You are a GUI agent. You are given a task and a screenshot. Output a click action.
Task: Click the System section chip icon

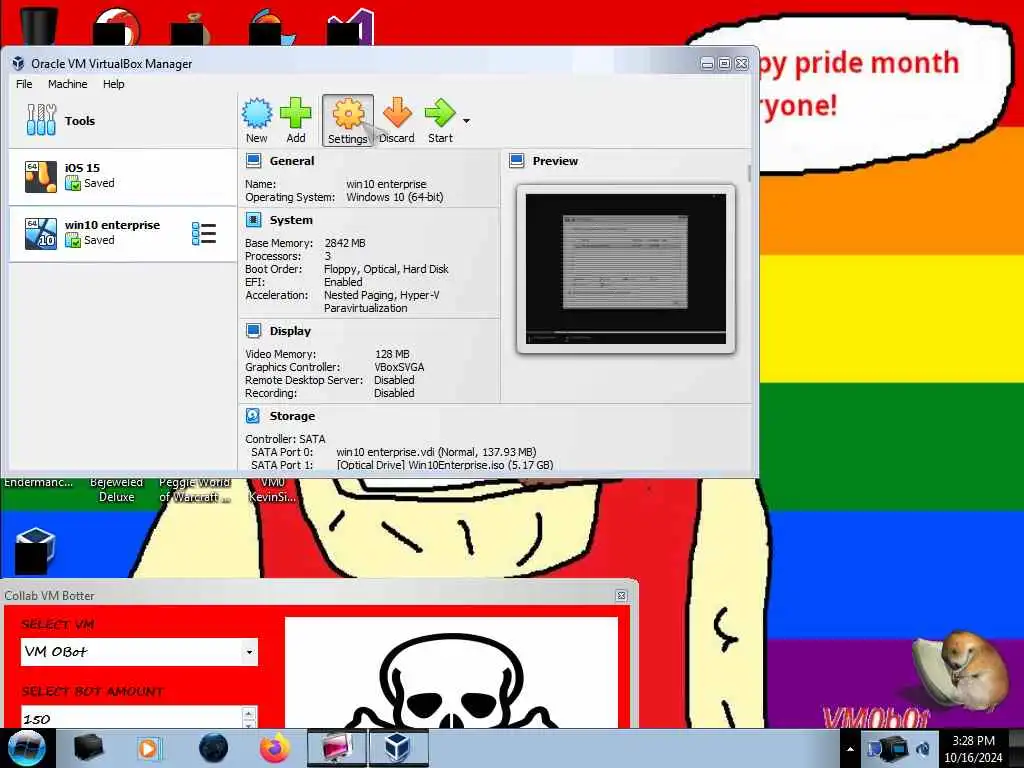pyautogui.click(x=253, y=220)
